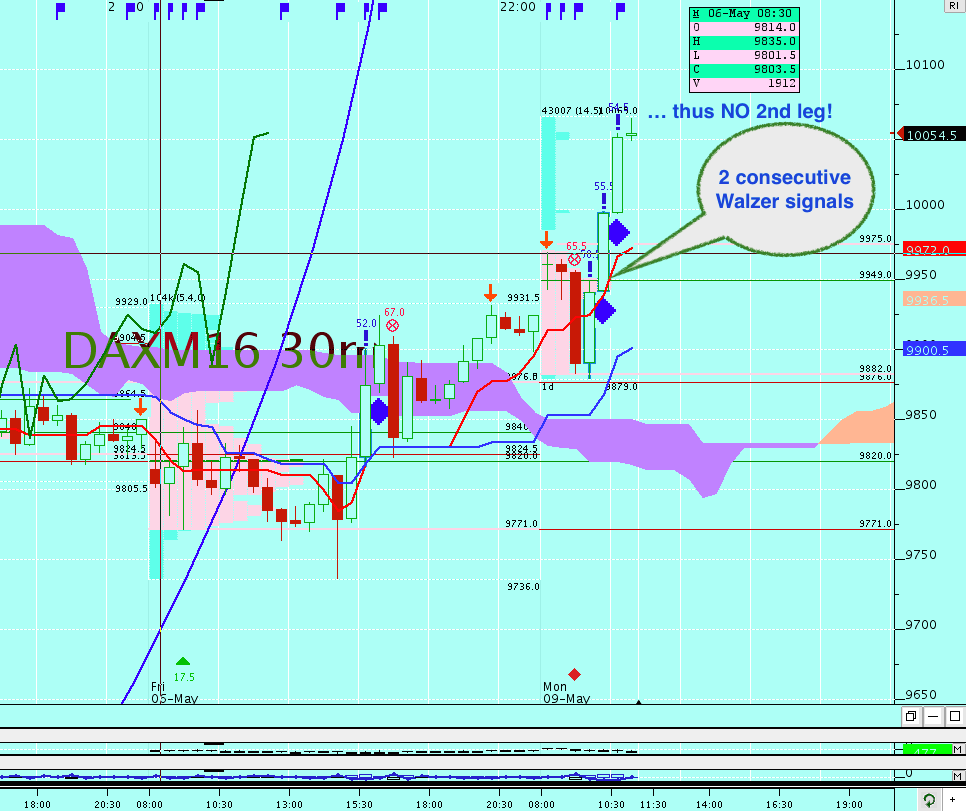Click the Close value 9803.5 in data box
This screenshot has width=966, height=811.
click(x=774, y=69)
